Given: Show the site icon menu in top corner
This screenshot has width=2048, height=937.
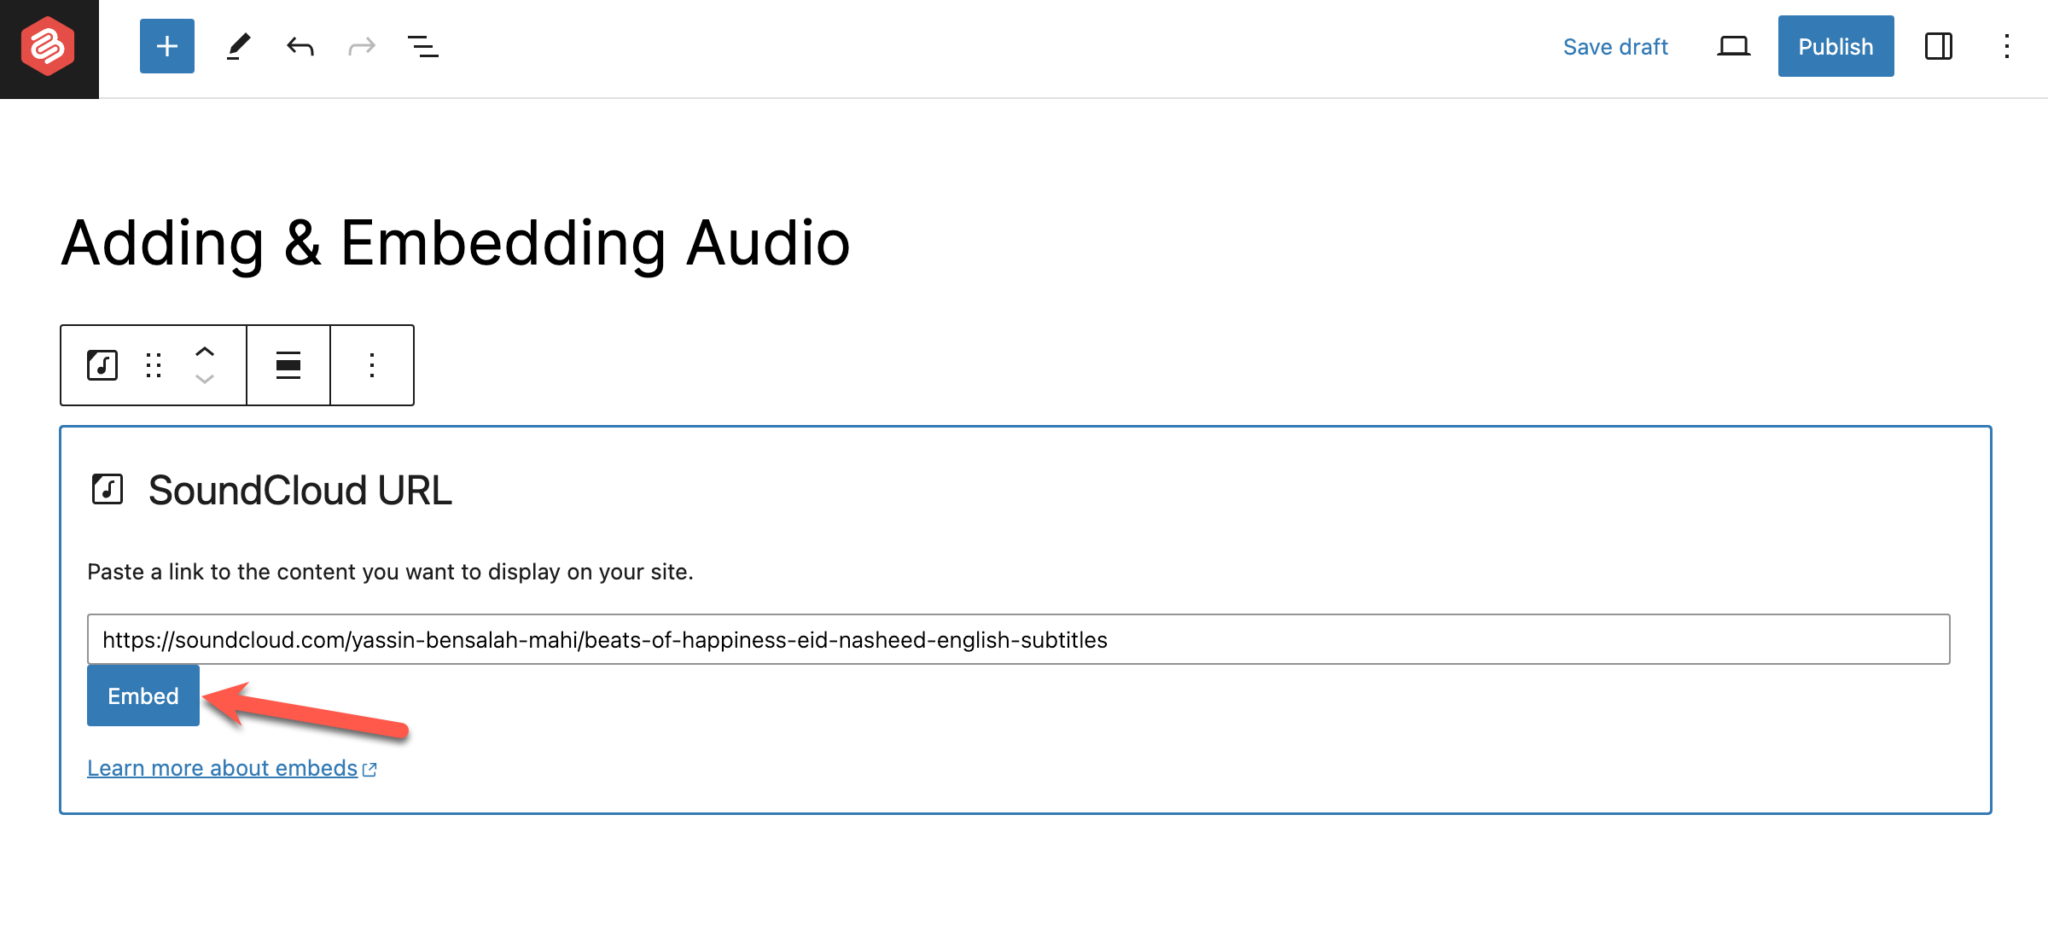Looking at the screenshot, I should [x=48, y=47].
